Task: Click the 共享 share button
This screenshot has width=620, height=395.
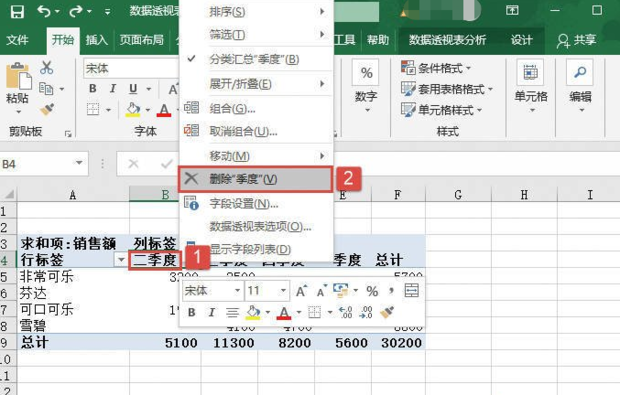Action: tap(576, 40)
